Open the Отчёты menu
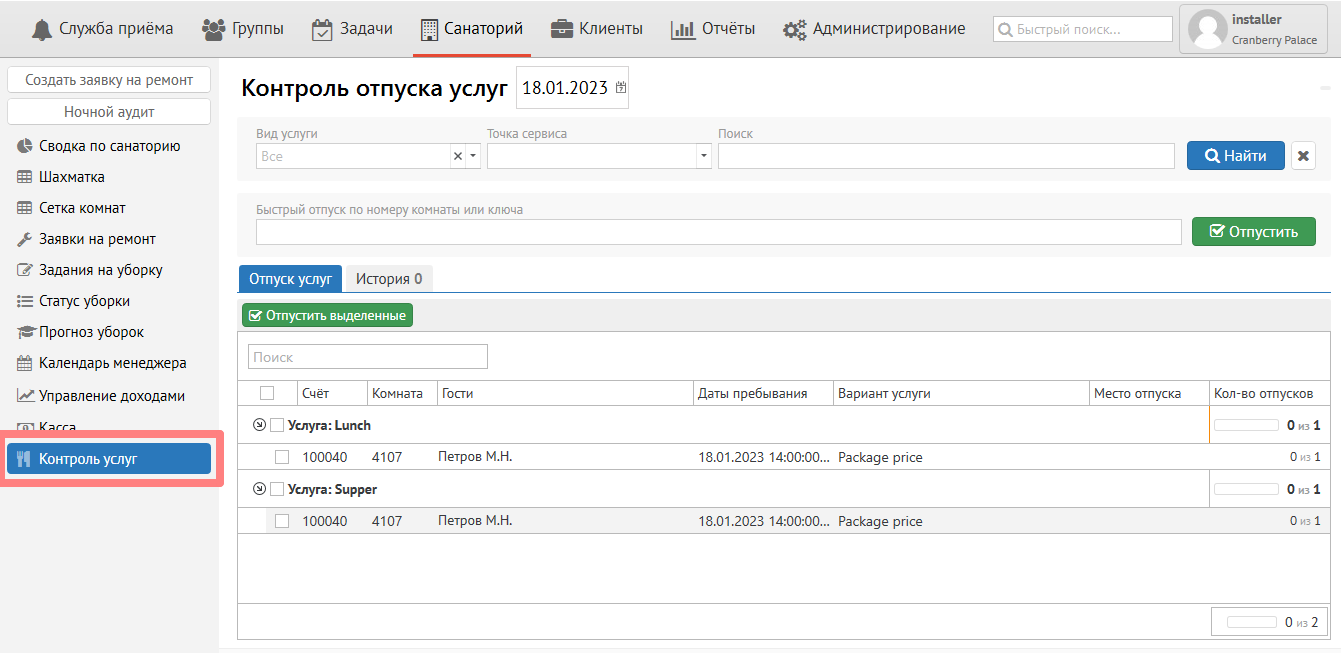The width and height of the screenshot is (1341, 653). [x=713, y=29]
